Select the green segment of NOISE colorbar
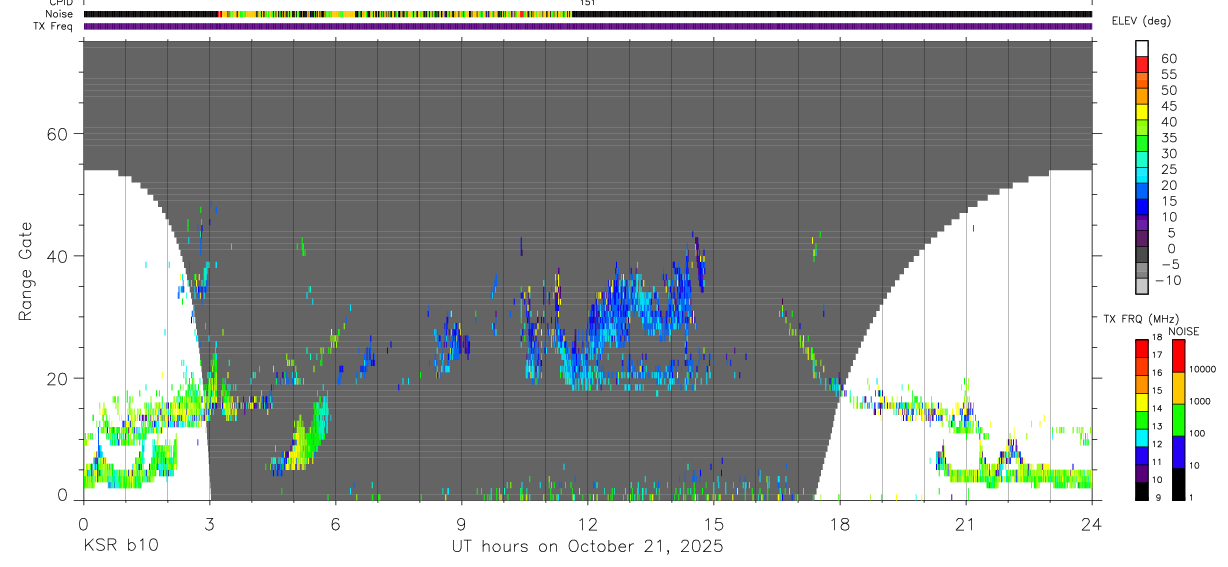The height and width of the screenshot is (567, 1228). pos(1178,419)
